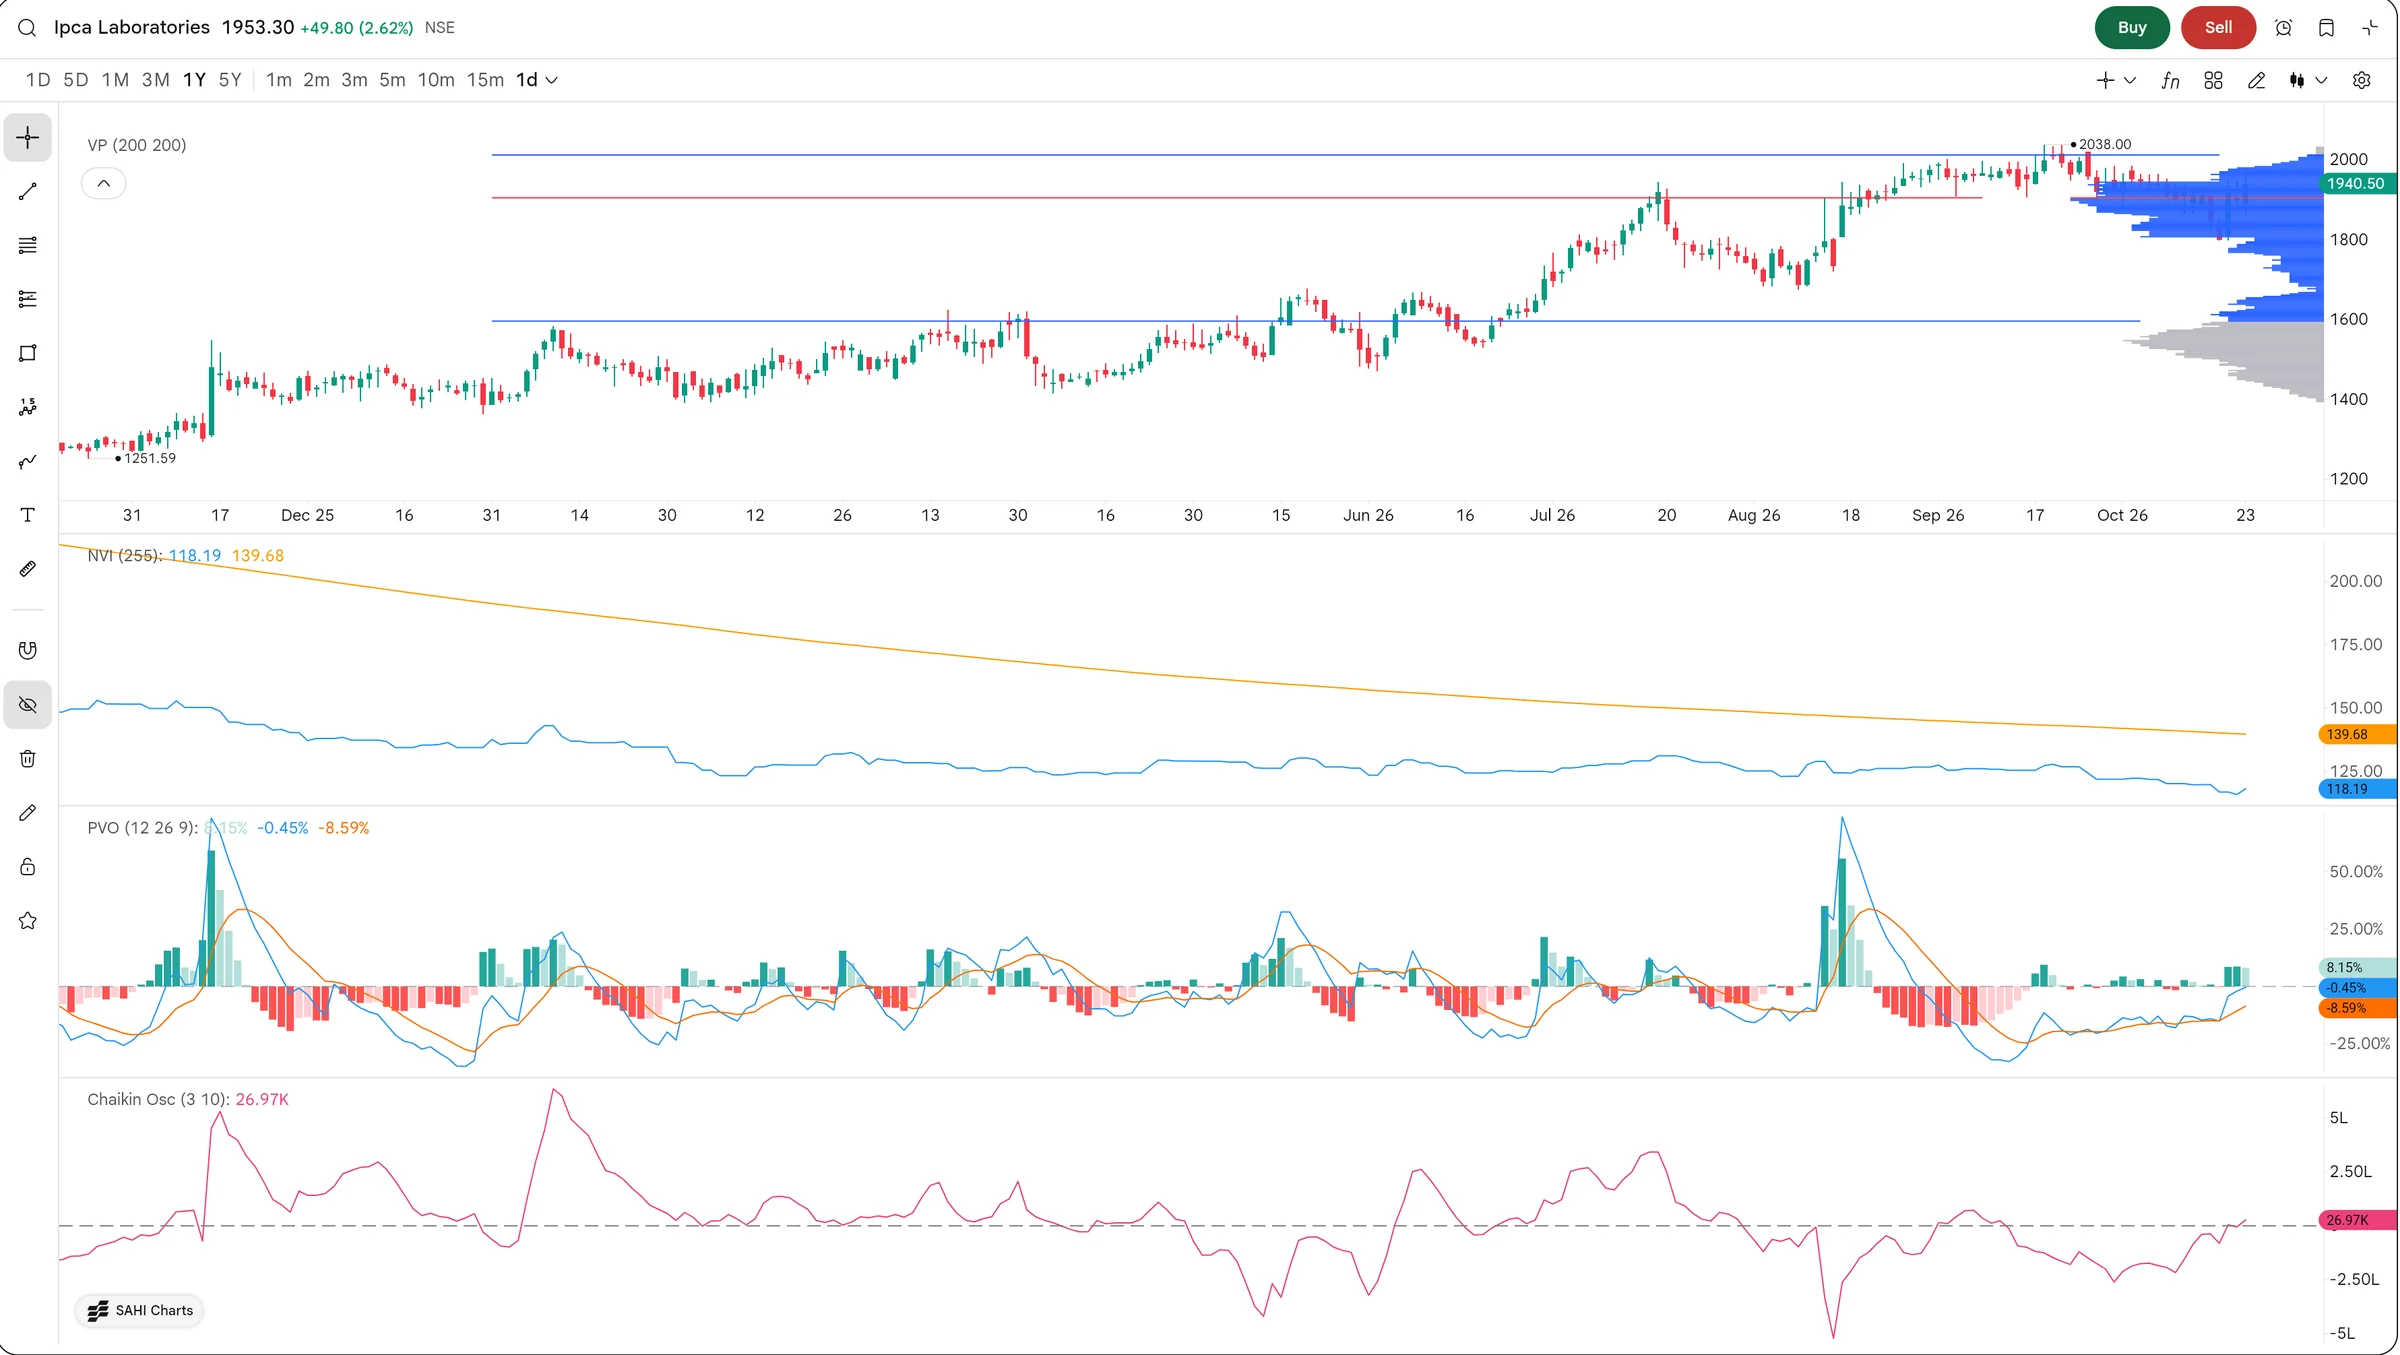2400x1355 pixels.
Task: Switch to the 5Y range
Action: [x=230, y=80]
